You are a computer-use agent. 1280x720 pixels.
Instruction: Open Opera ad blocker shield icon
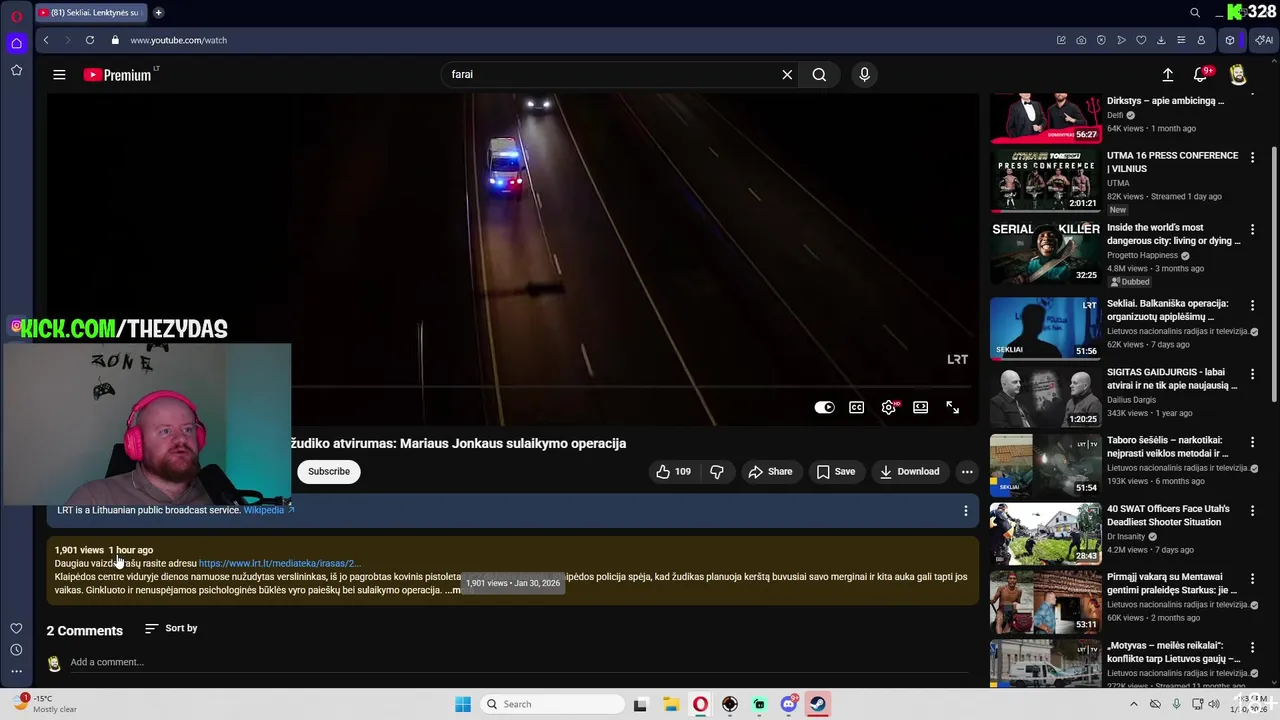point(1101,40)
